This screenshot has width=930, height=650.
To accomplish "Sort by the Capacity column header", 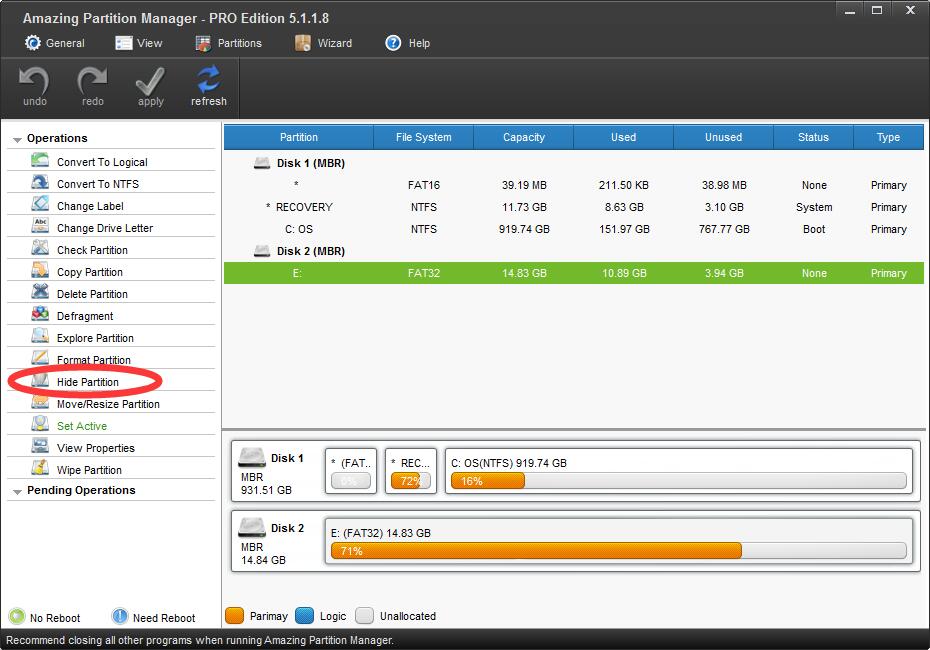I will click(524, 137).
